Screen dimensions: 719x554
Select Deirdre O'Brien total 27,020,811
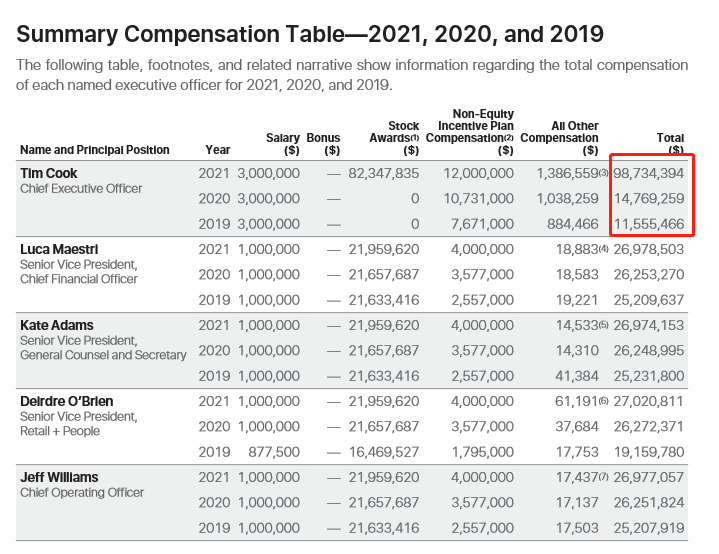pos(648,401)
